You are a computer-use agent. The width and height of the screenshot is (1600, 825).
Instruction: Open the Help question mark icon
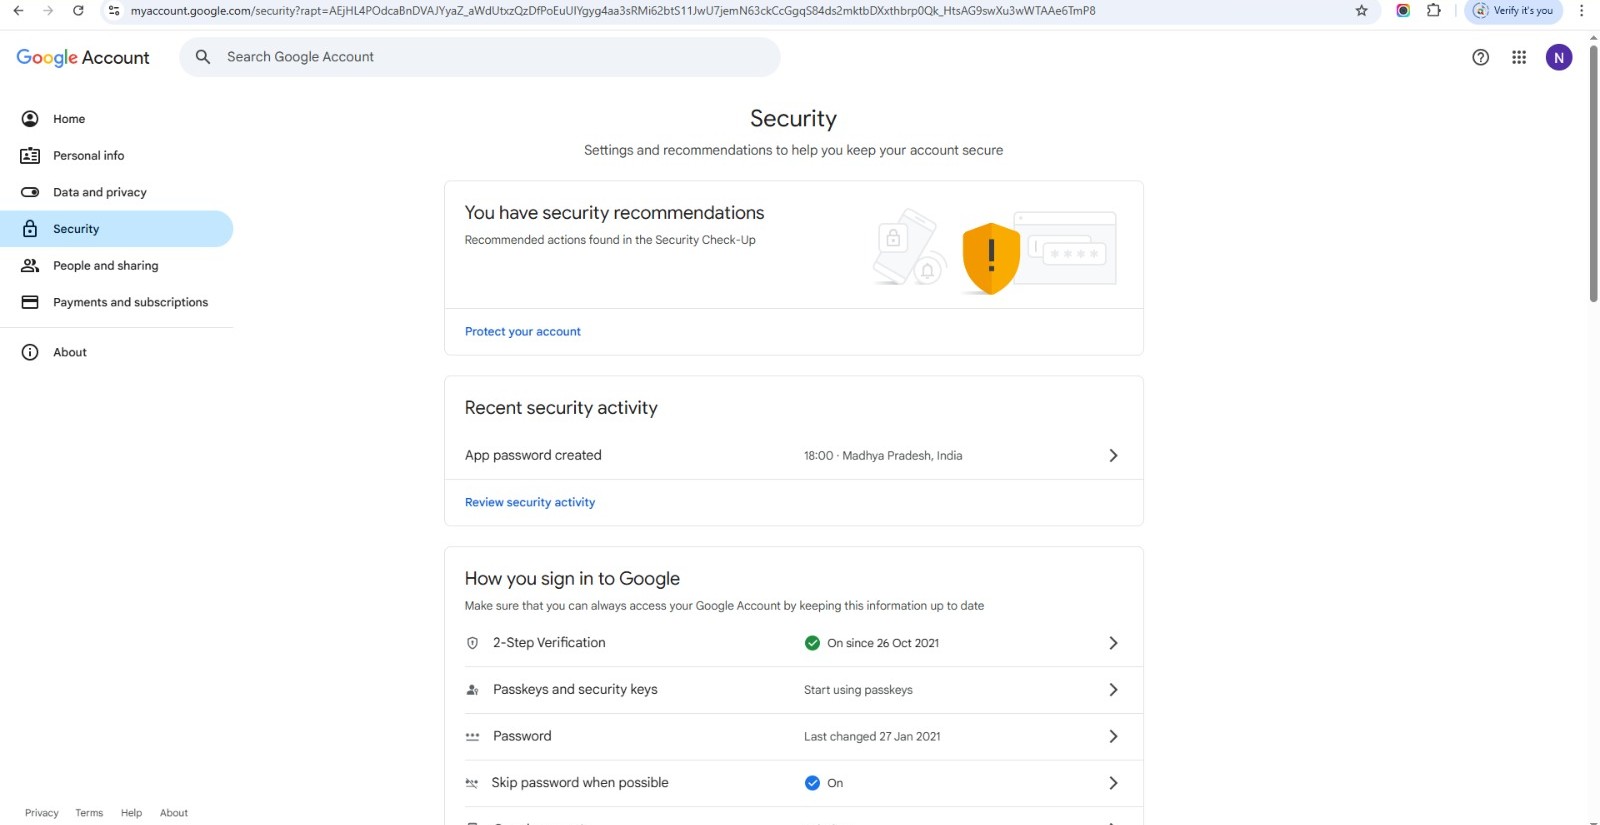[1480, 57]
